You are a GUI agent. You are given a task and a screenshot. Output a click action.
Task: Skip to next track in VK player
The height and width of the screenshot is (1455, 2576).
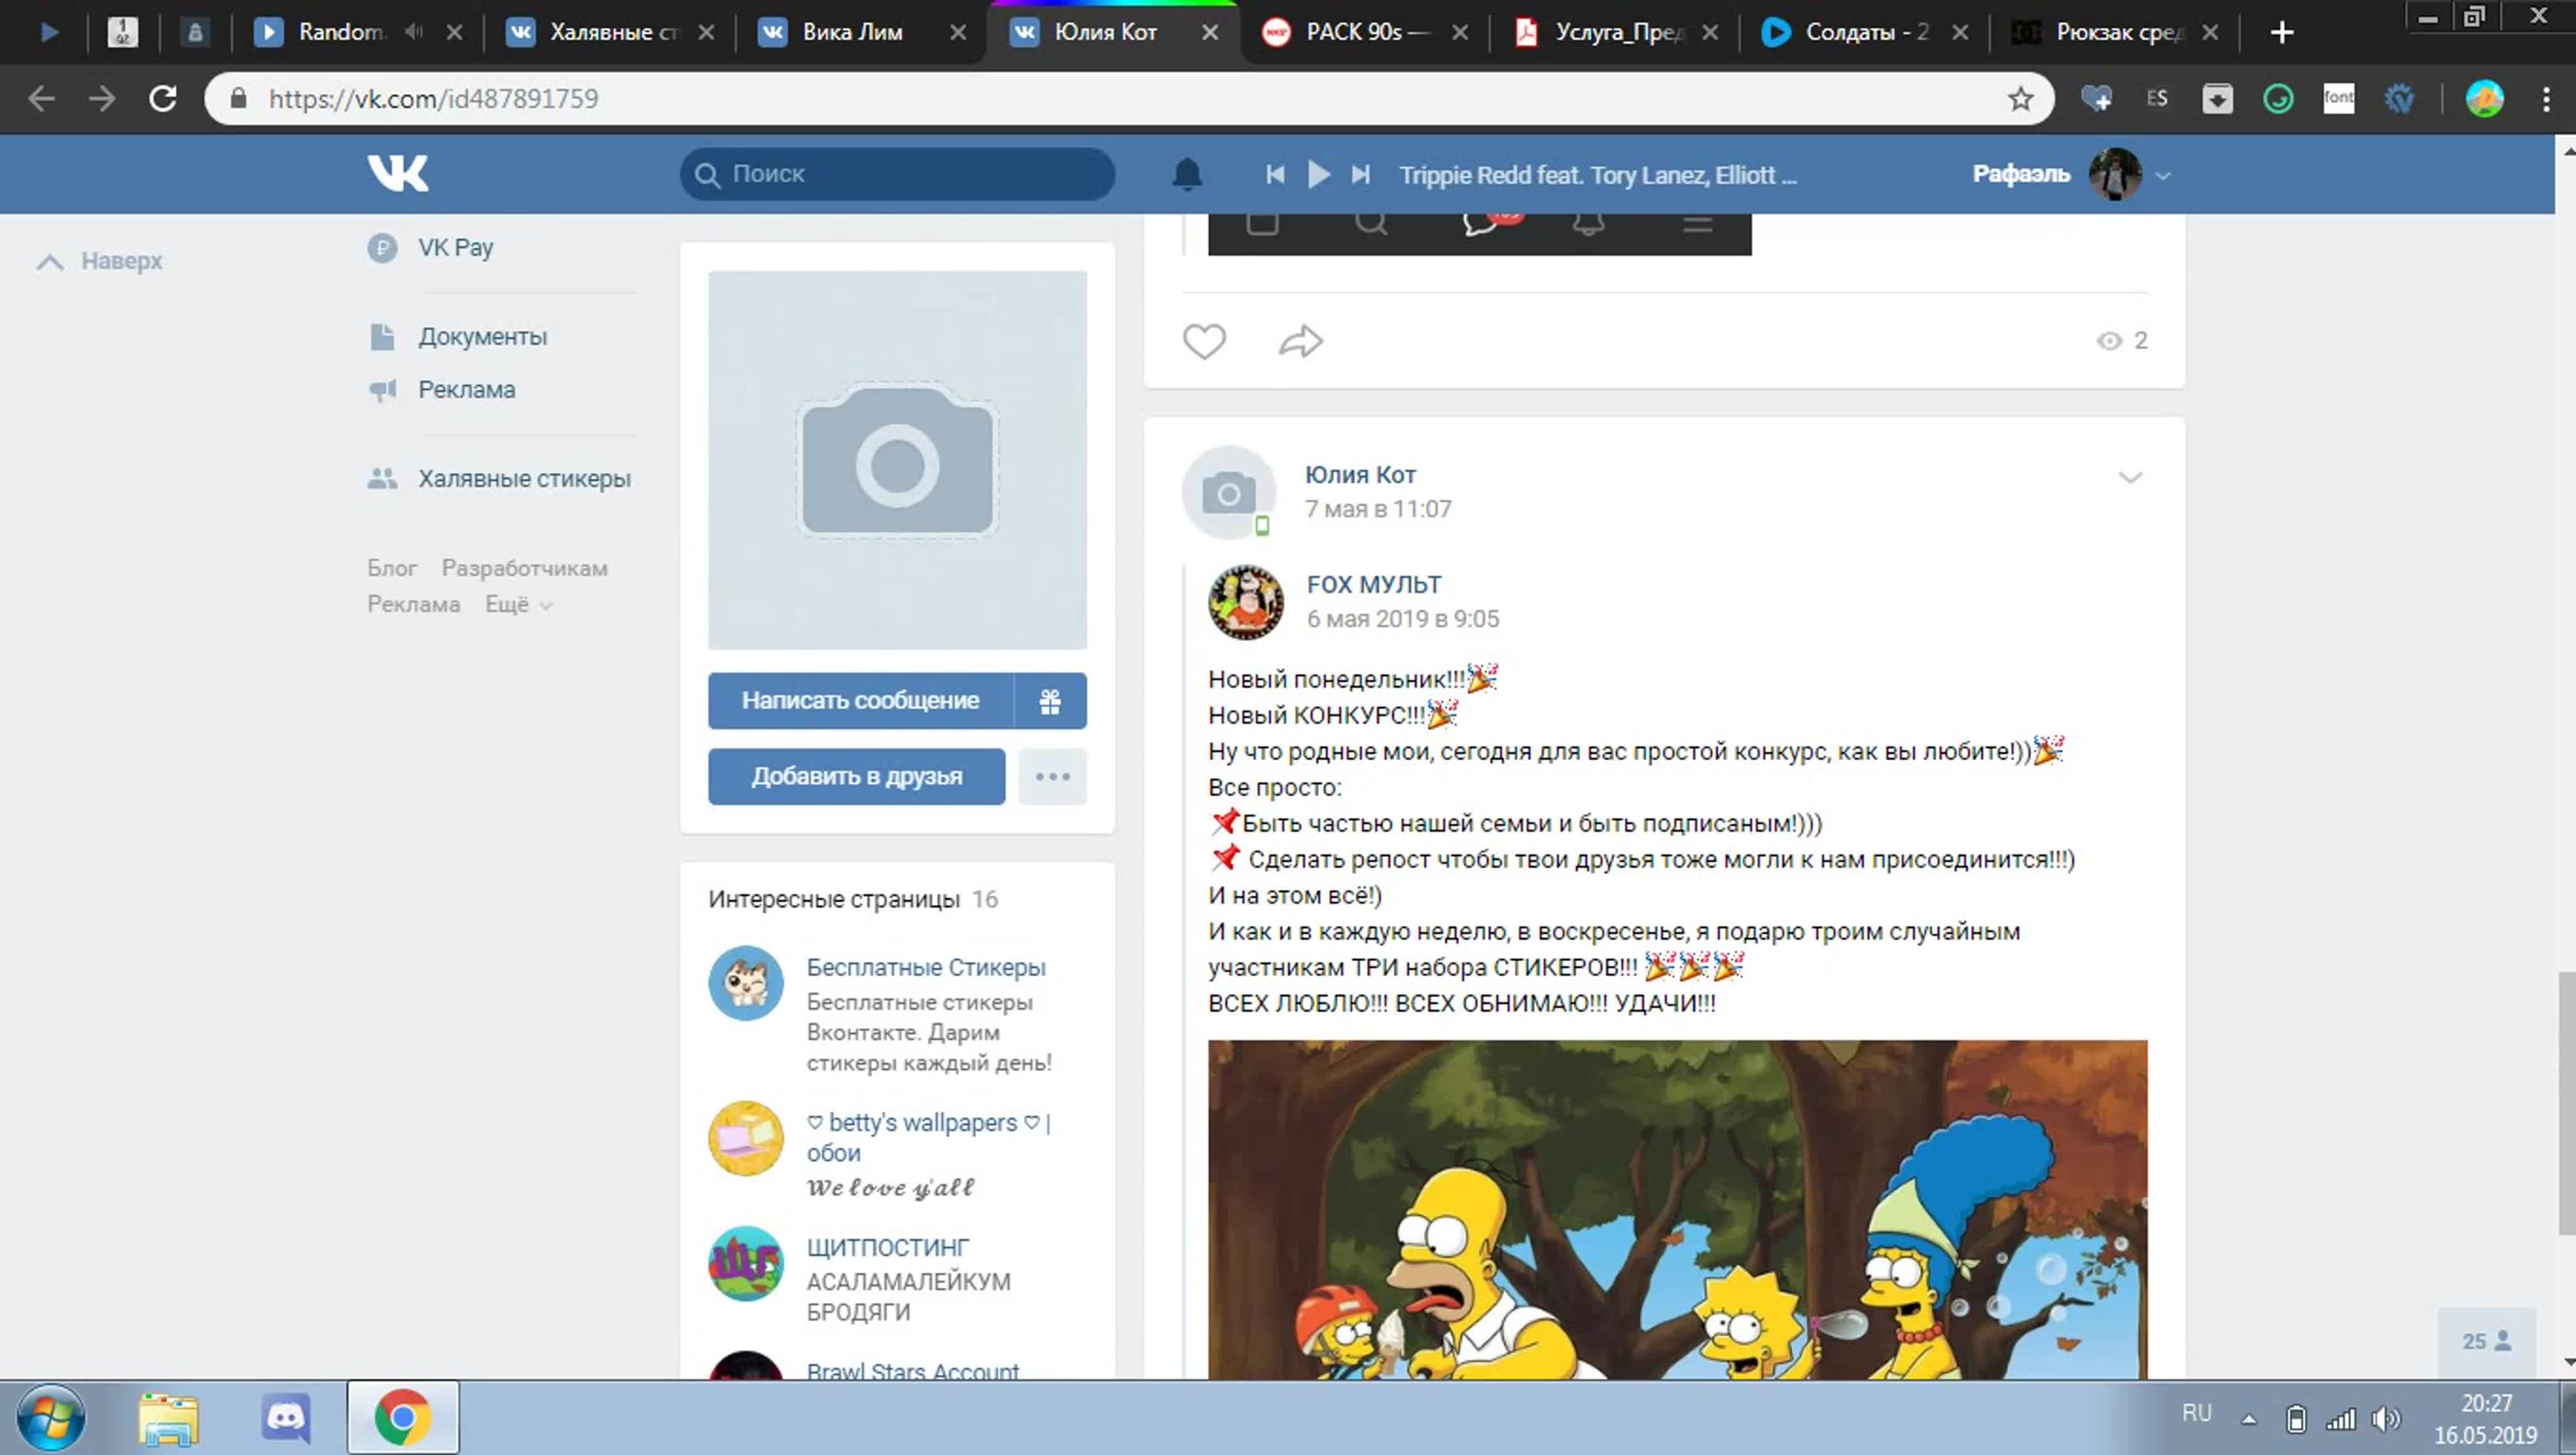click(1361, 175)
